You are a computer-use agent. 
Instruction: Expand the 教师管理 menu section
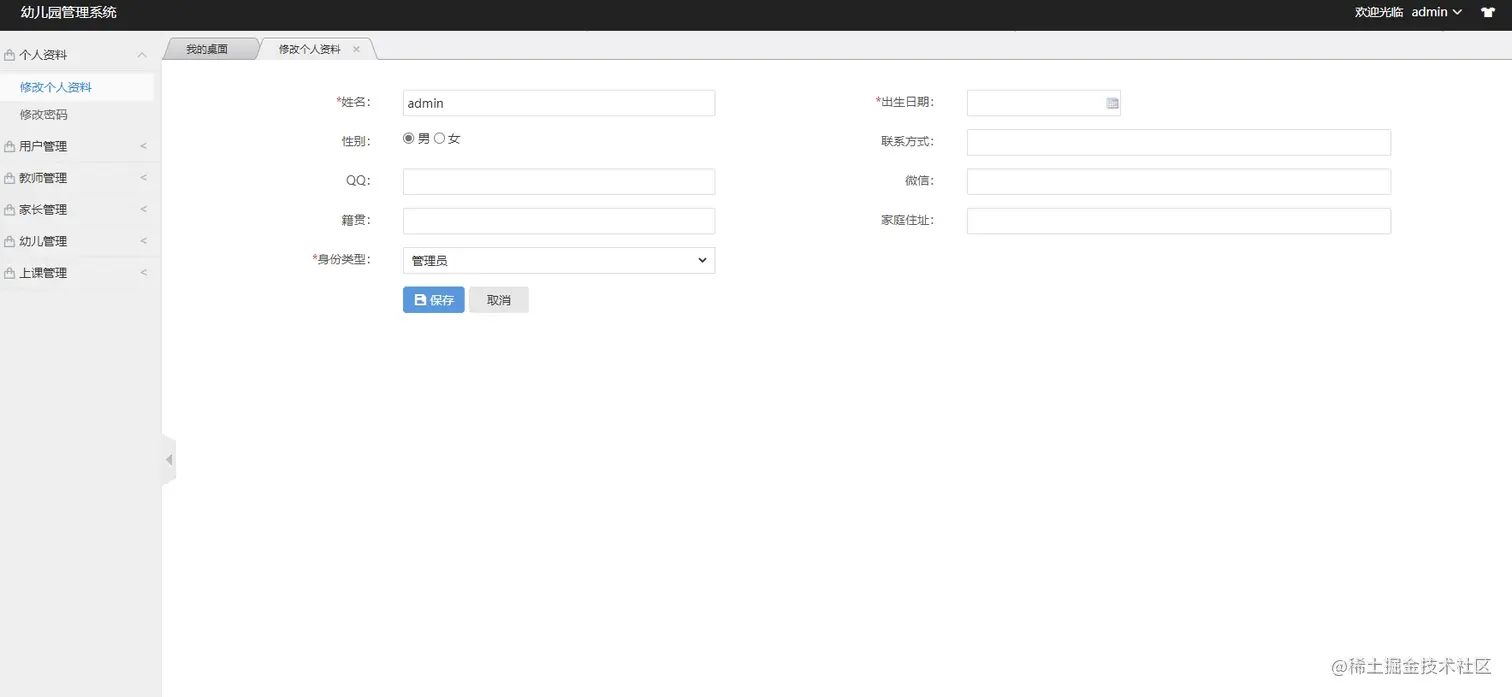[x=143, y=178]
